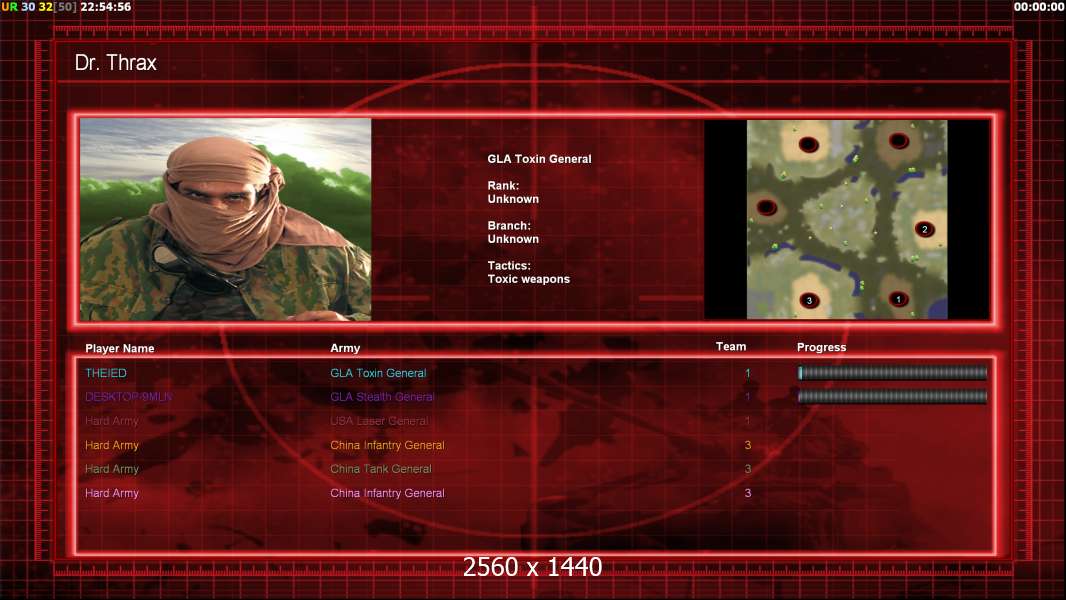Click the 'Team' column header
The height and width of the screenshot is (600, 1066).
point(731,347)
